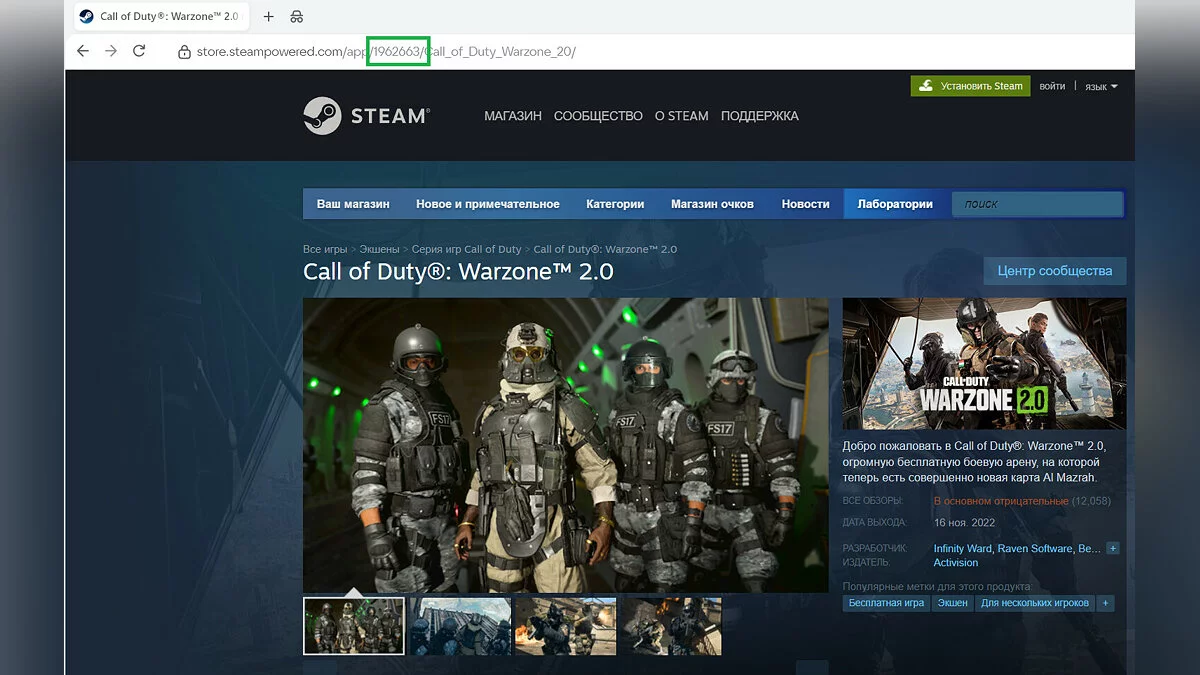
Task: Go back using browser back arrow
Action: 83,51
